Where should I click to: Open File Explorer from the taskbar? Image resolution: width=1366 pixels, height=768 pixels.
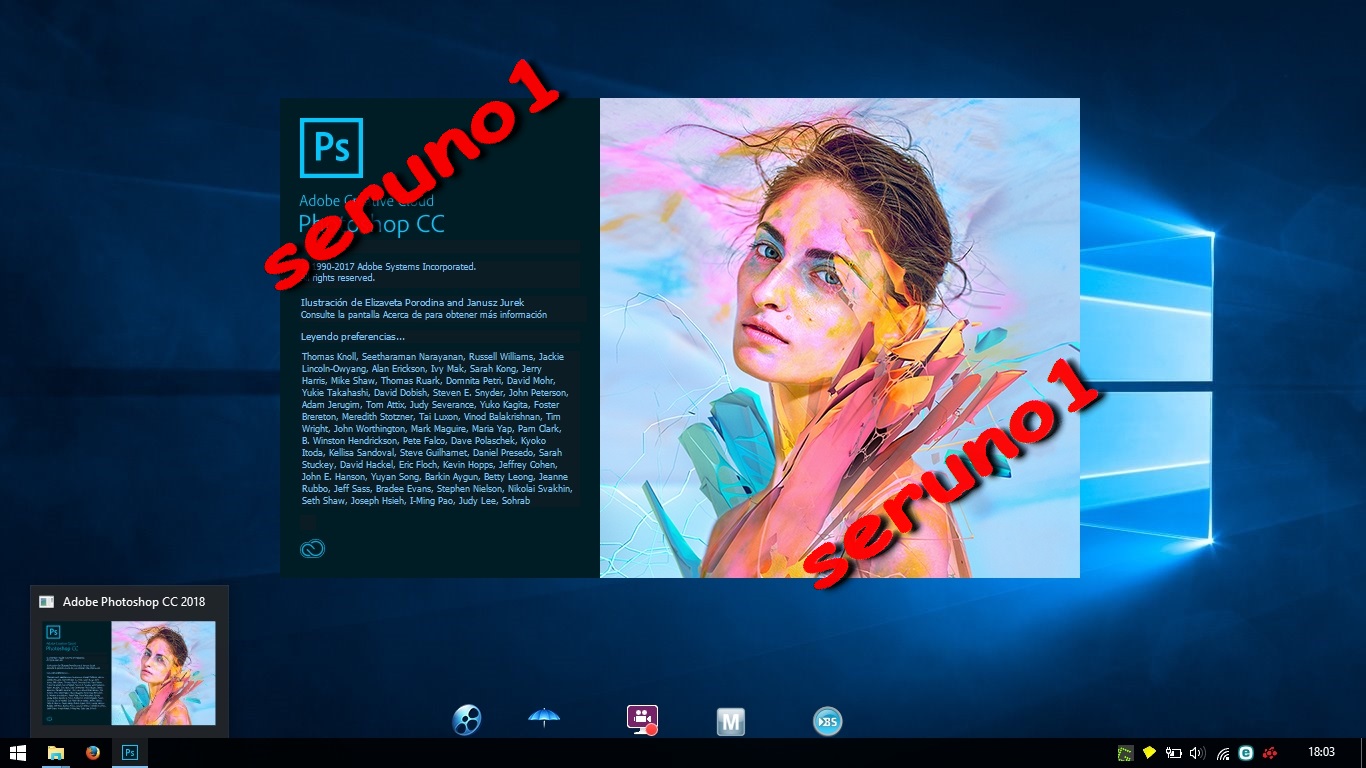click(x=56, y=753)
